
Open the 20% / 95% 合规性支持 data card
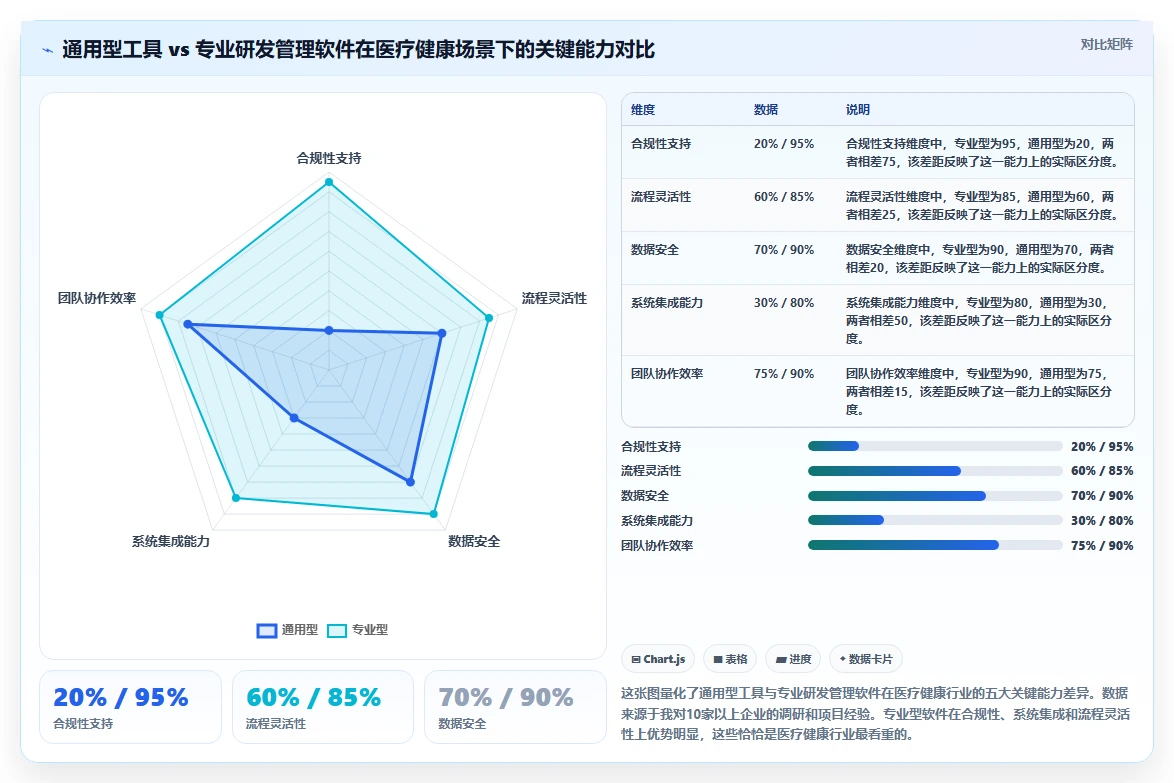point(130,707)
